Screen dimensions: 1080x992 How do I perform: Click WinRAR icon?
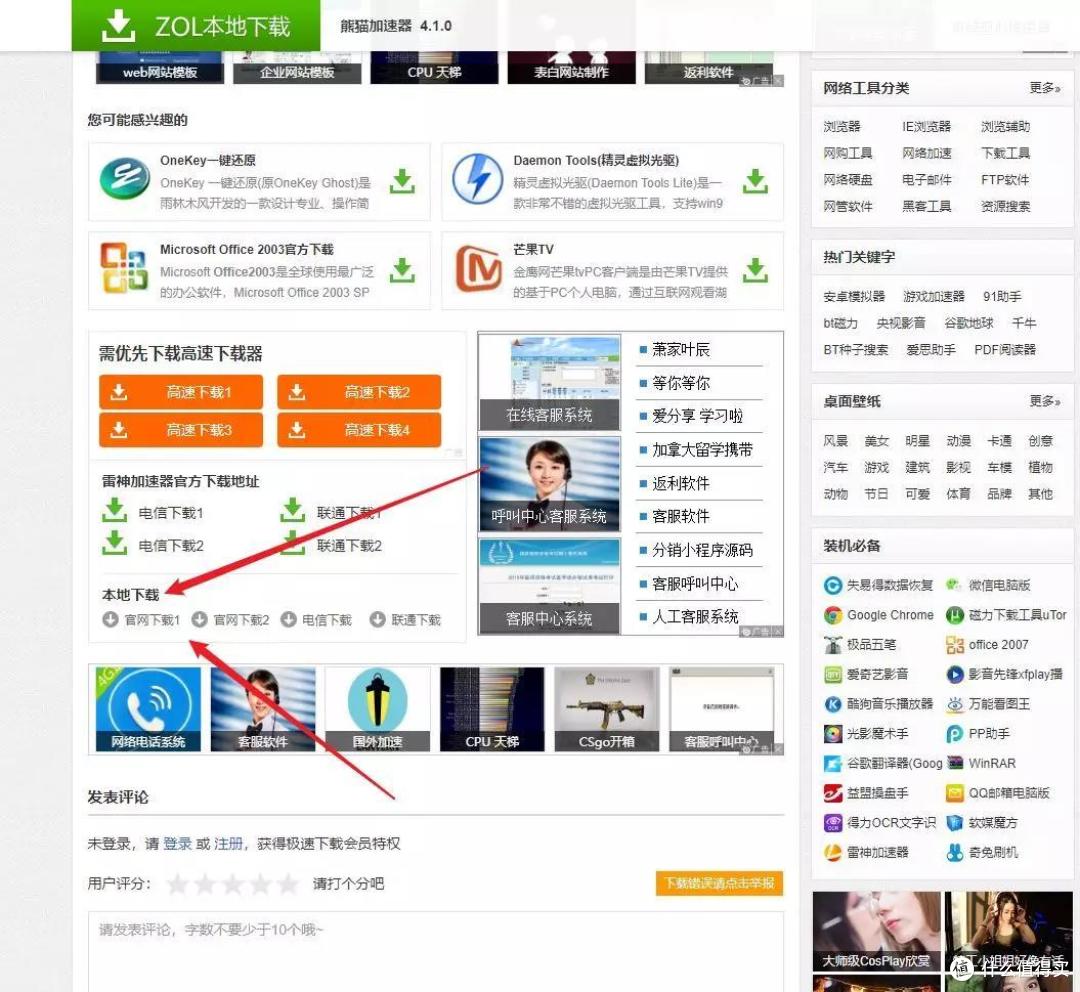coord(955,763)
